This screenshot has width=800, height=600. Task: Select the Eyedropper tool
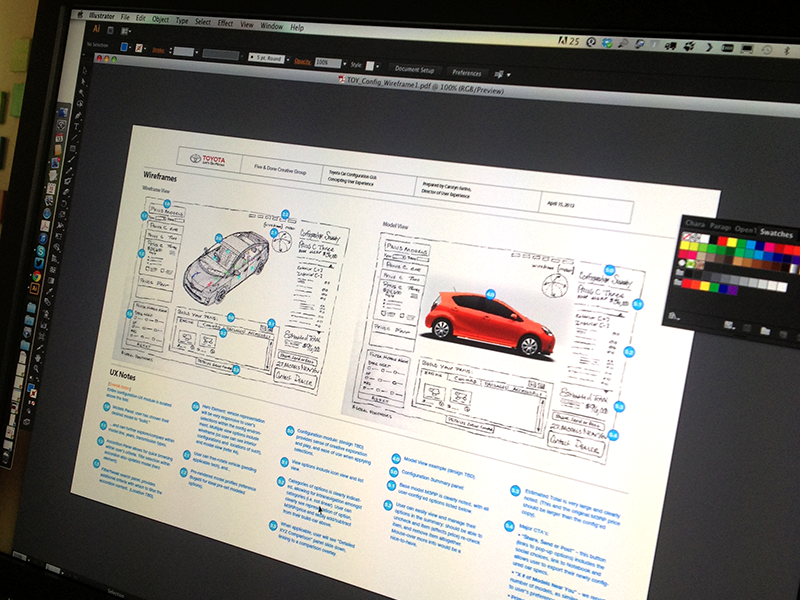pos(49,291)
